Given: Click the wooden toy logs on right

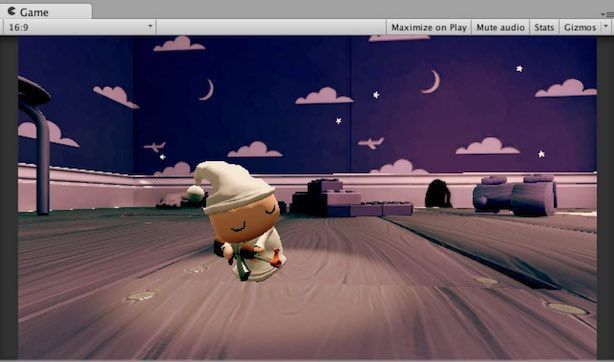Looking at the screenshot, I should [x=515, y=195].
